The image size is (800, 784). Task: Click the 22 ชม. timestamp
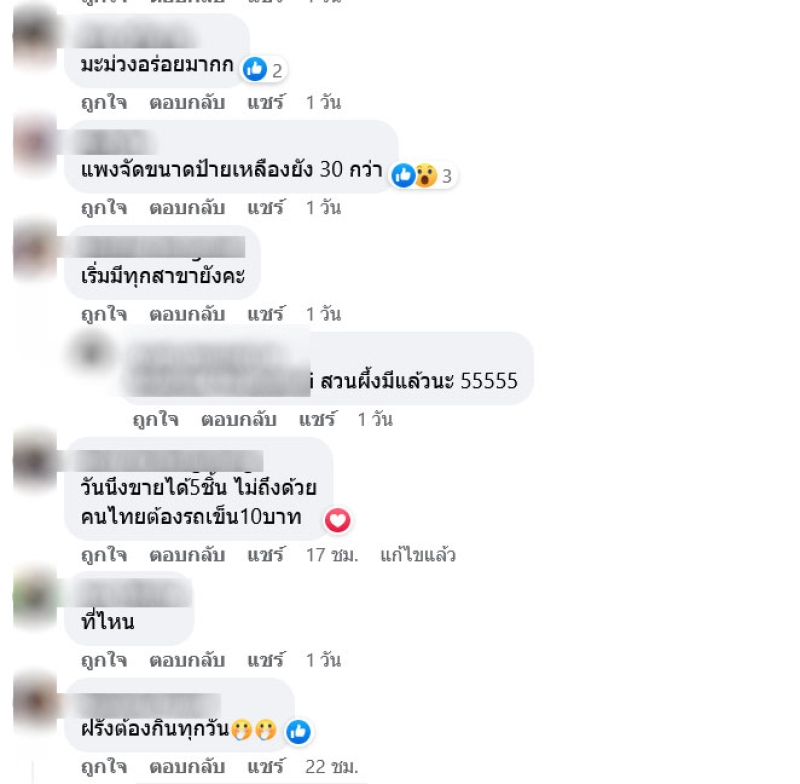332,767
